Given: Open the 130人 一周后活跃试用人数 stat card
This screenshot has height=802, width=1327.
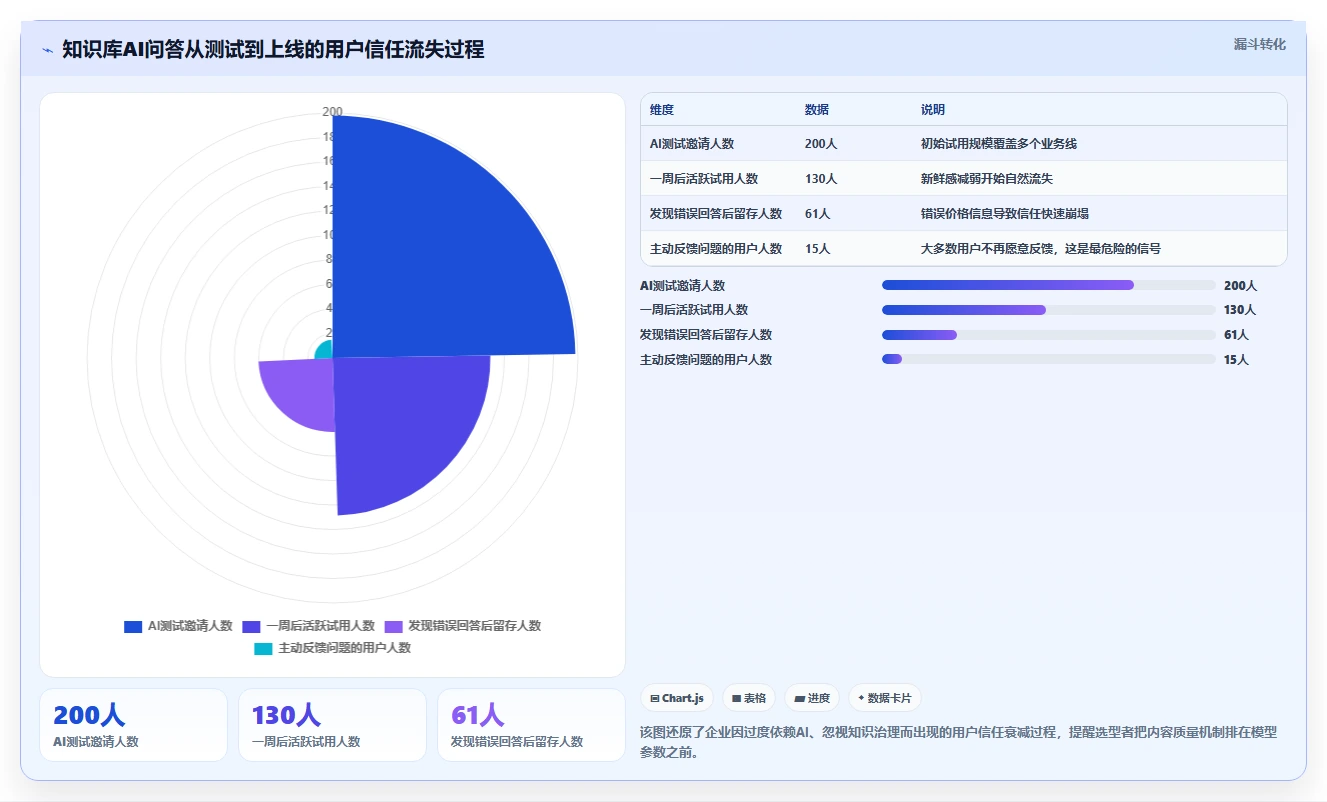Looking at the screenshot, I should coord(332,725).
